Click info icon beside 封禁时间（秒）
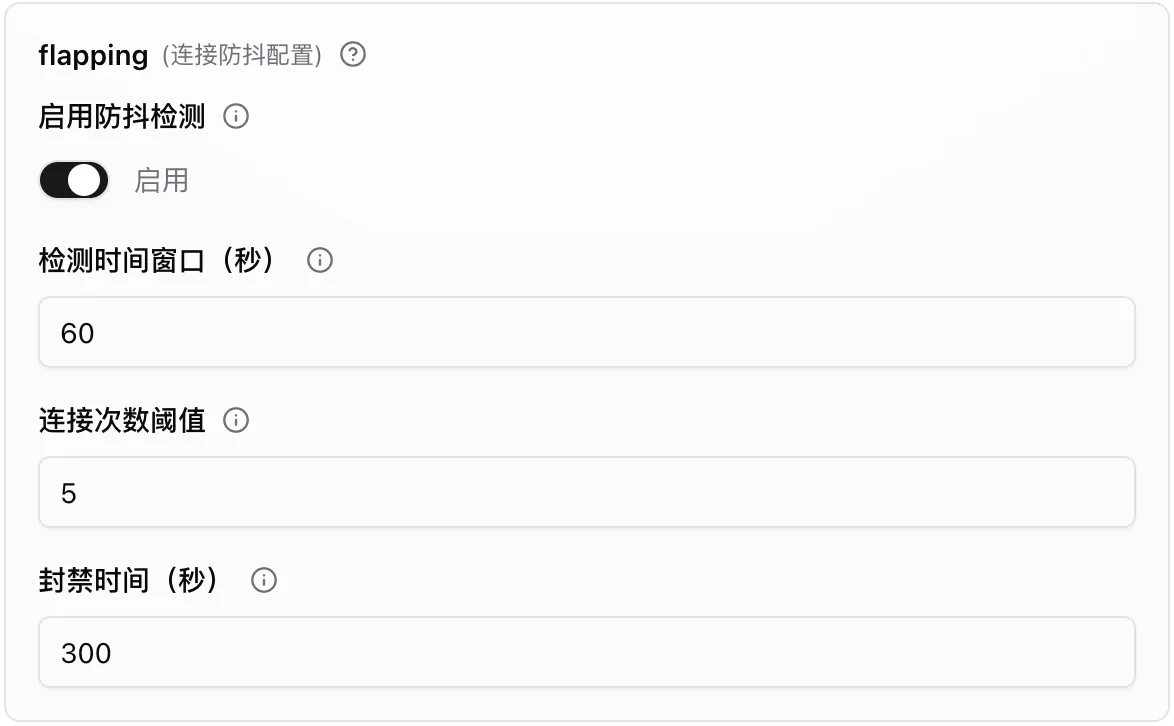 coord(264,581)
